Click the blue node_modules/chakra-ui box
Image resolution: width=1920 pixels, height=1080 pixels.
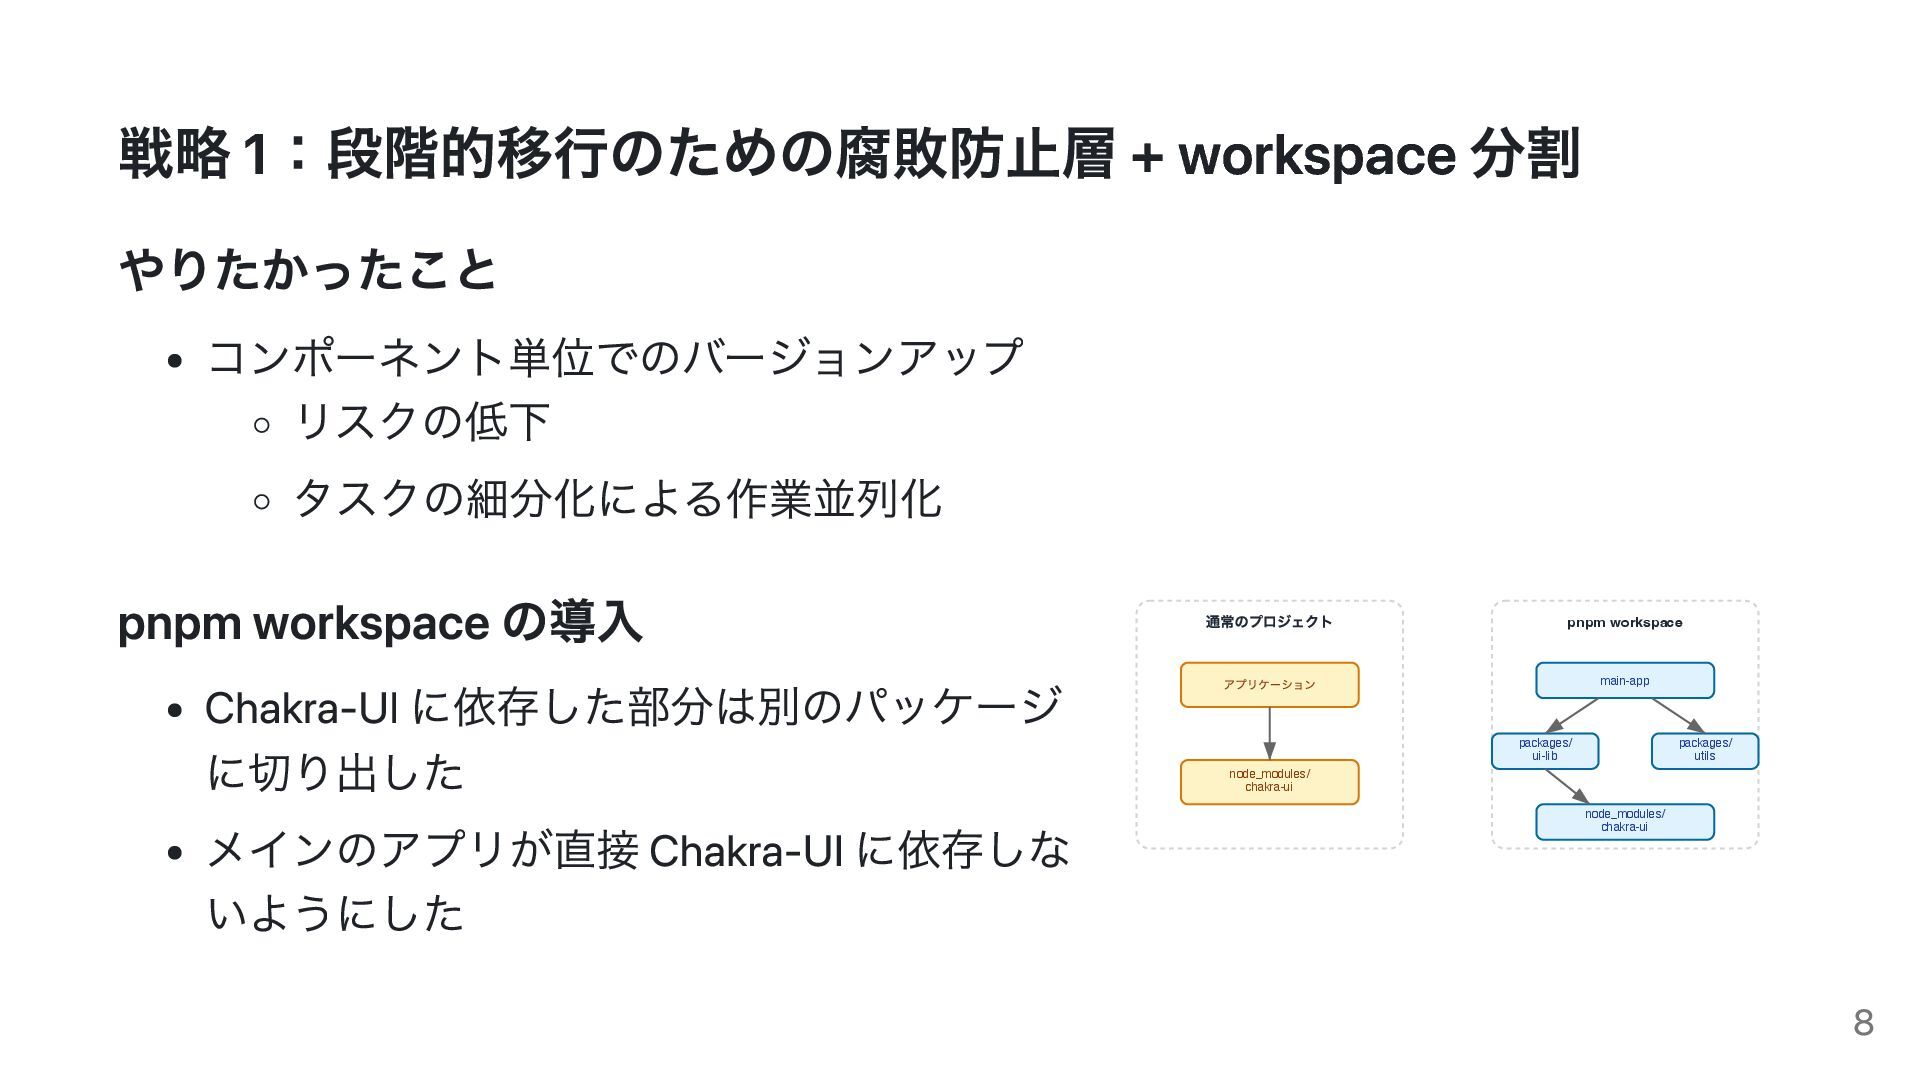pyautogui.click(x=1624, y=821)
